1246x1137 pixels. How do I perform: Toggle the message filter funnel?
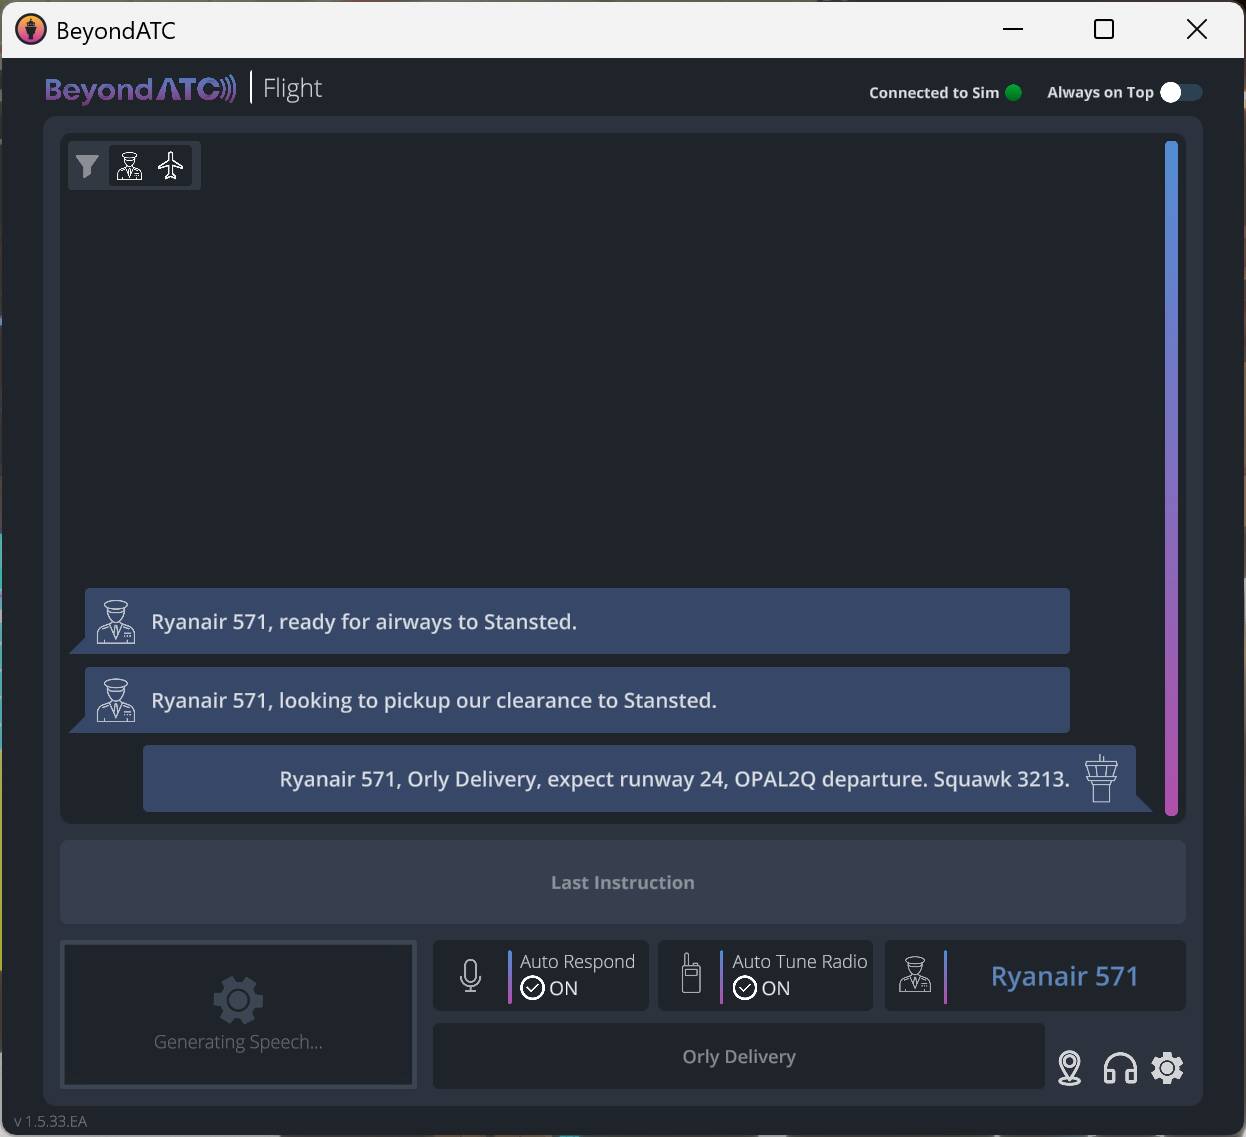(x=87, y=166)
